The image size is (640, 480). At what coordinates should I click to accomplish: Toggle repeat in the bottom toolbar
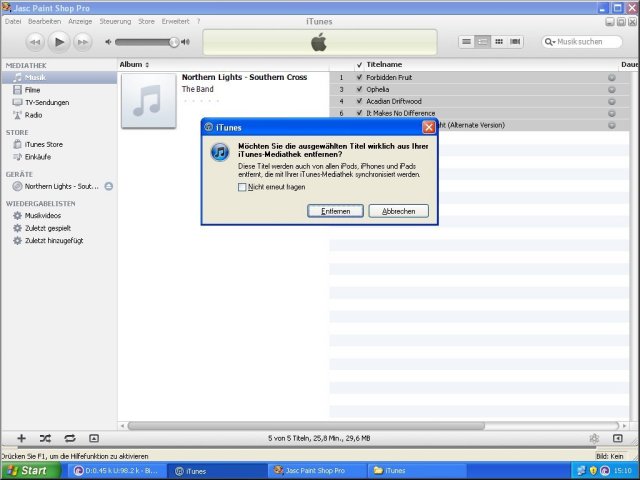(x=69, y=438)
